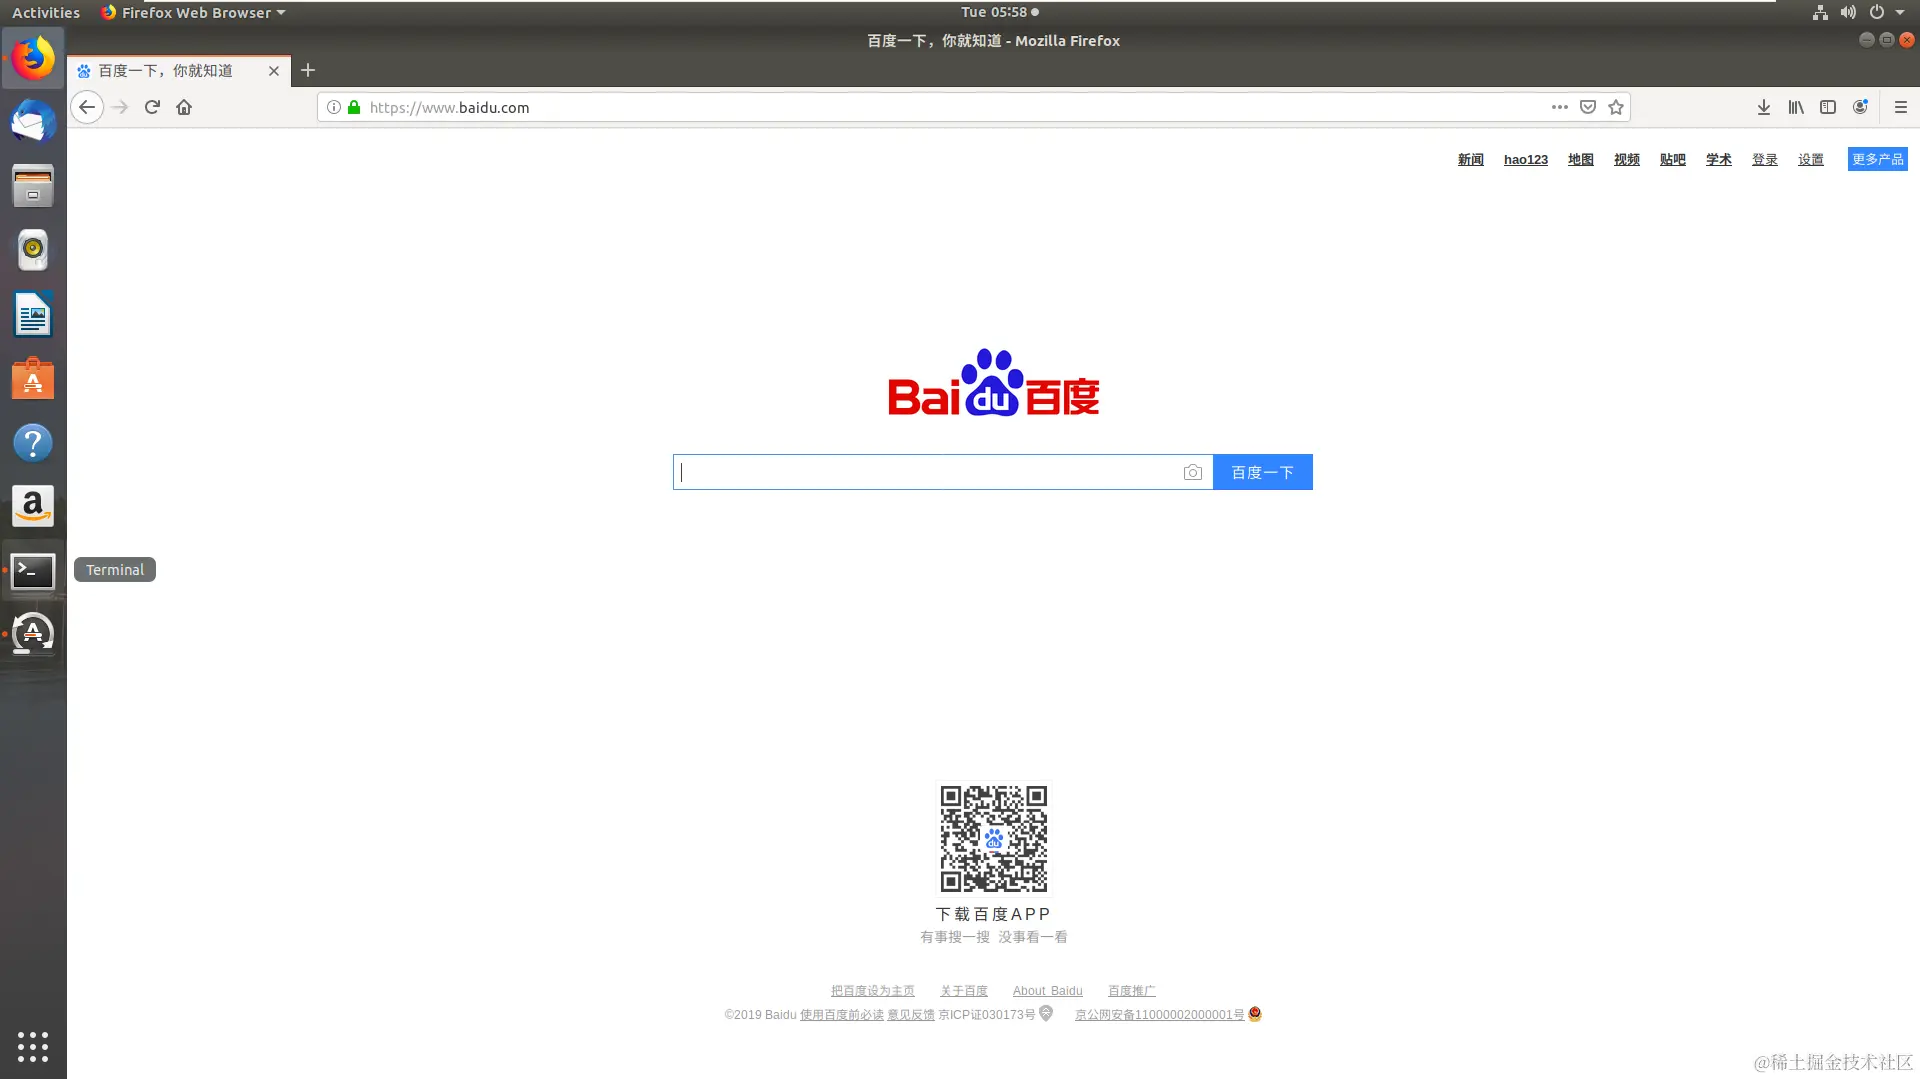Open the 设置 settings link

[x=1811, y=160]
